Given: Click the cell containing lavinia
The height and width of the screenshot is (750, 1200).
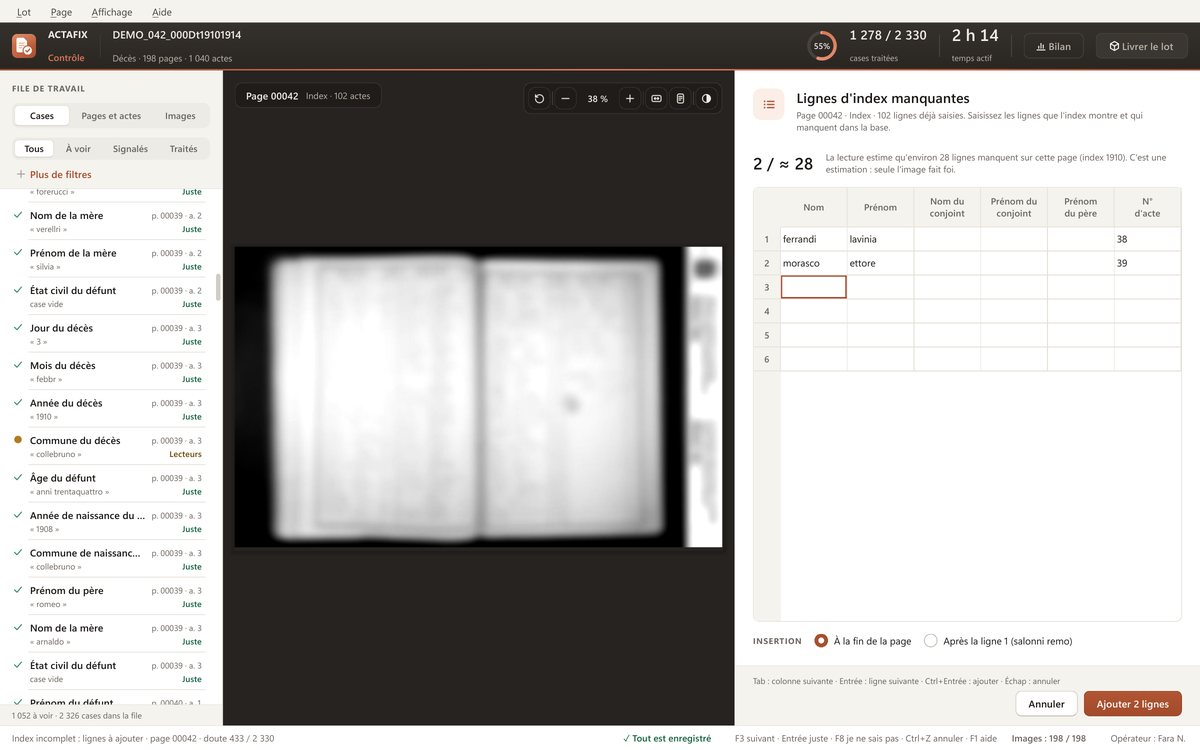Looking at the screenshot, I should coord(880,239).
